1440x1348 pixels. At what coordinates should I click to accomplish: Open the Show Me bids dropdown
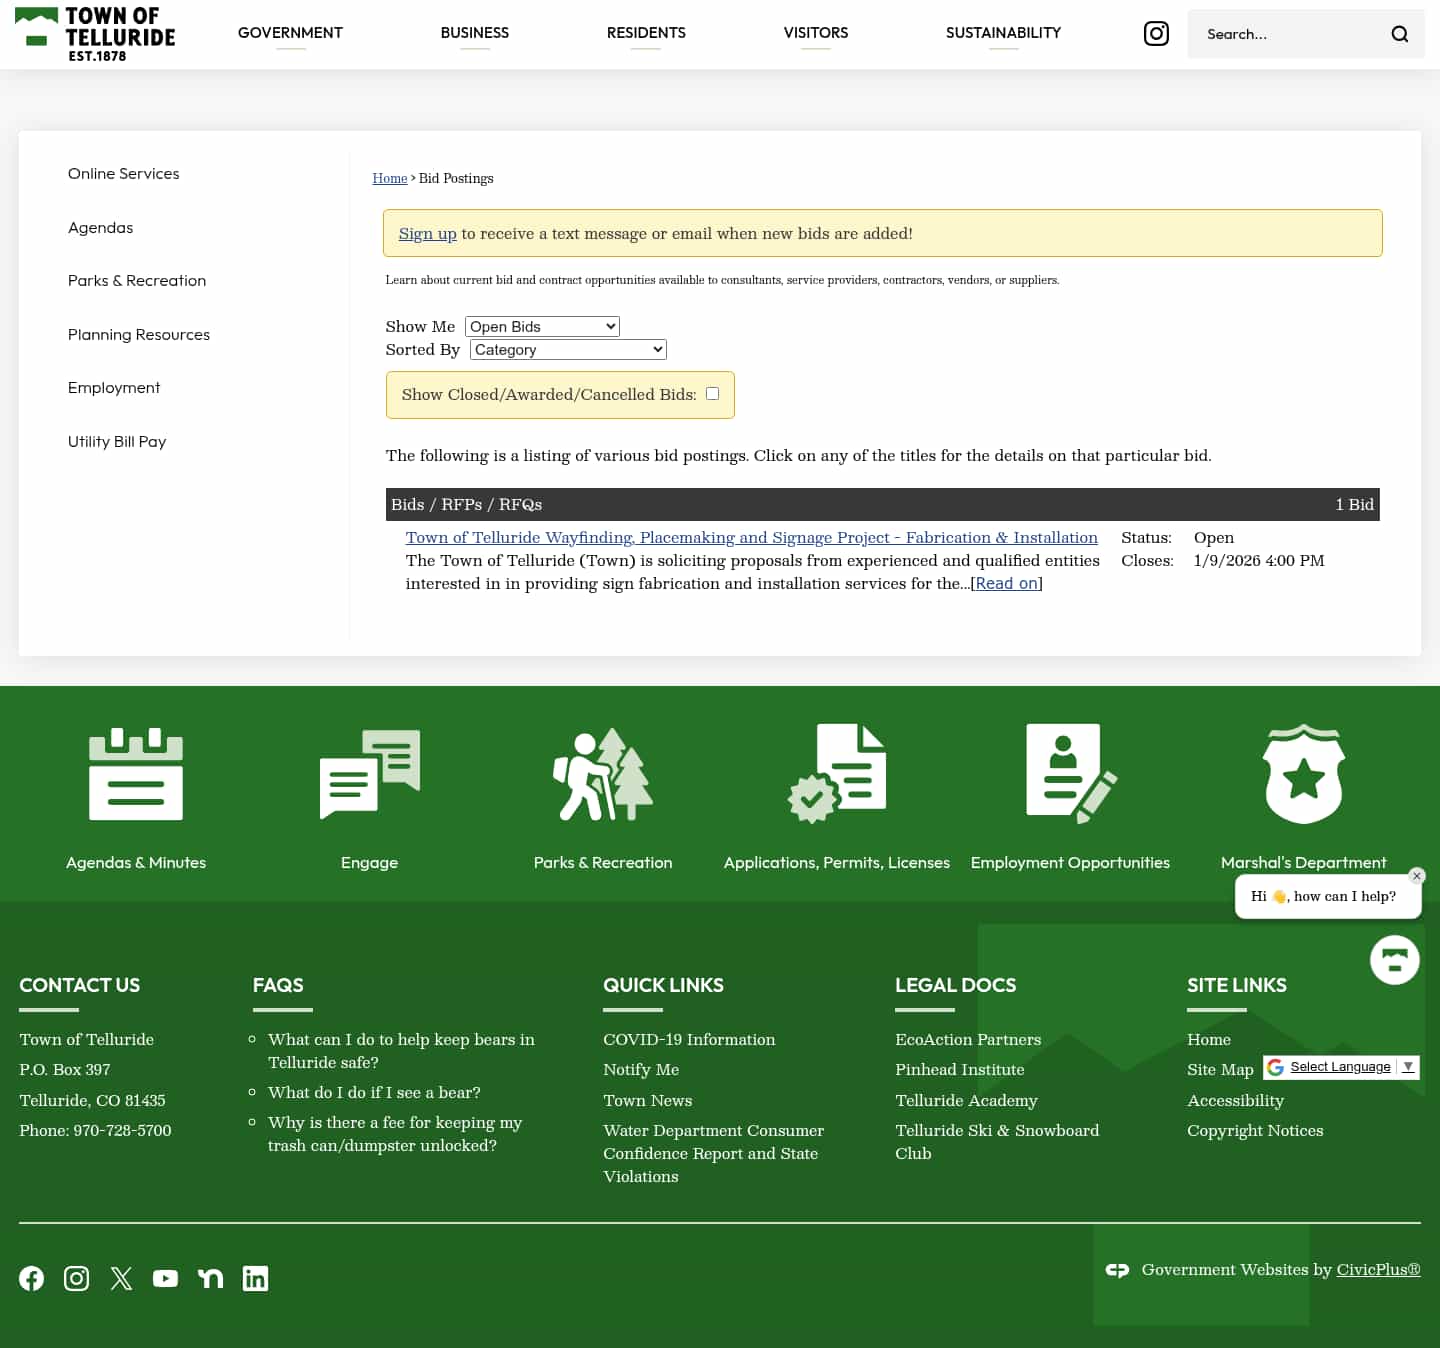[x=542, y=326]
